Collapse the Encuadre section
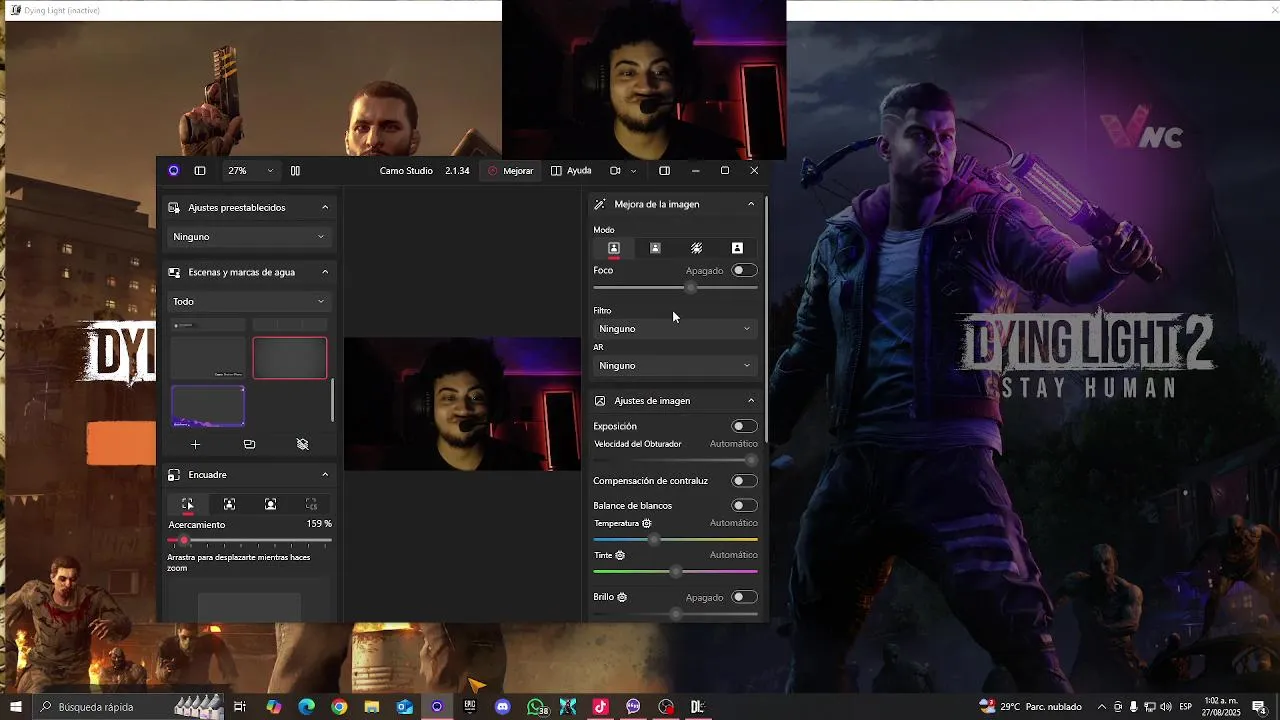1280x720 pixels. (x=325, y=475)
